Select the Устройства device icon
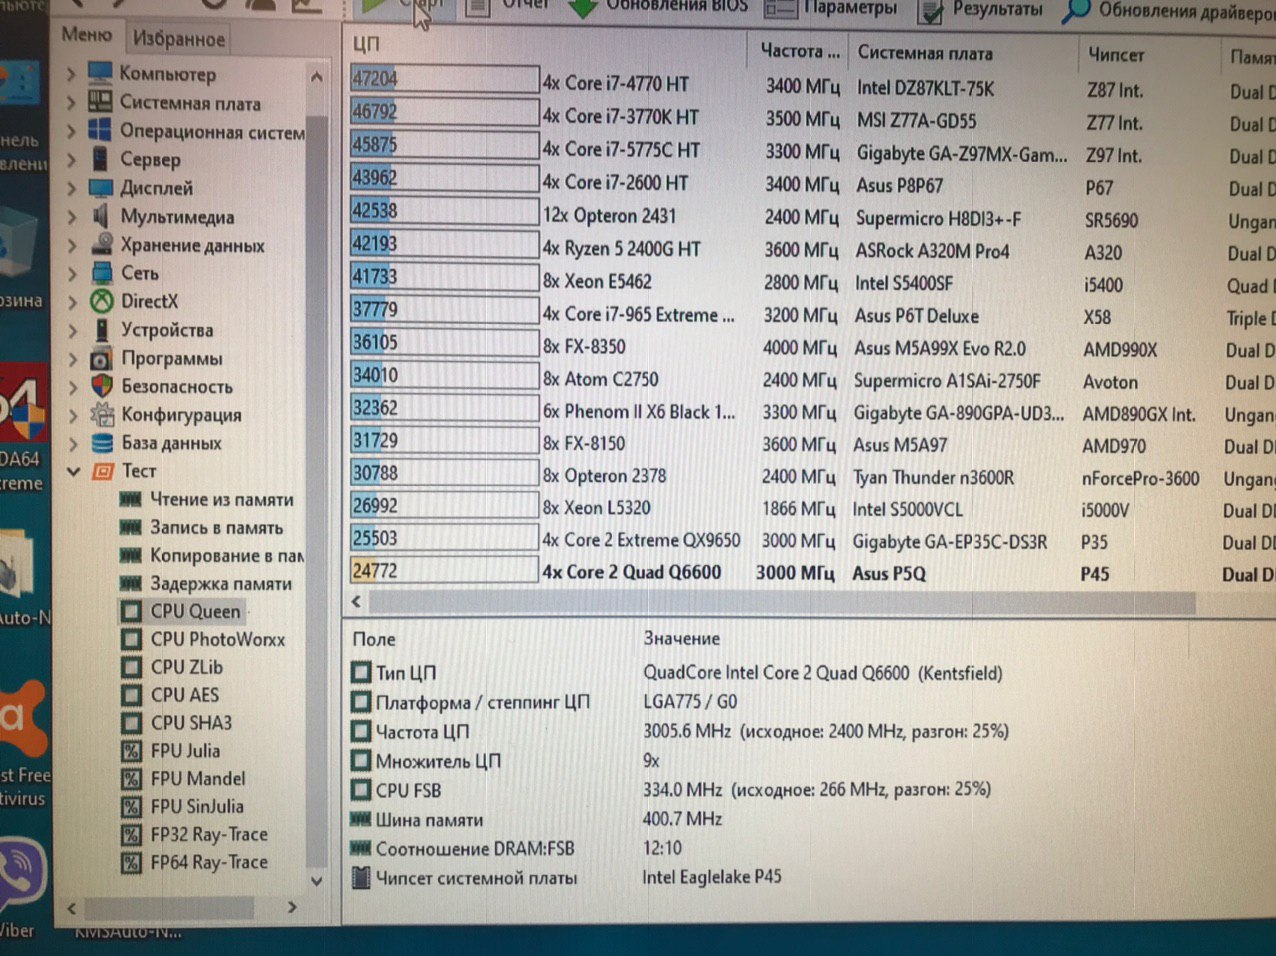Screen dimensions: 1276x956 [102, 329]
